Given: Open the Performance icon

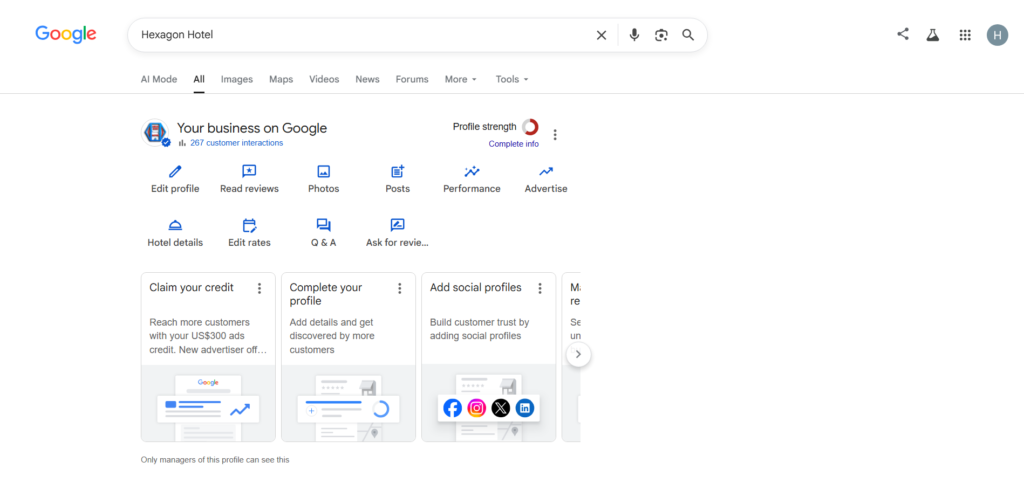Looking at the screenshot, I should pyautogui.click(x=472, y=172).
